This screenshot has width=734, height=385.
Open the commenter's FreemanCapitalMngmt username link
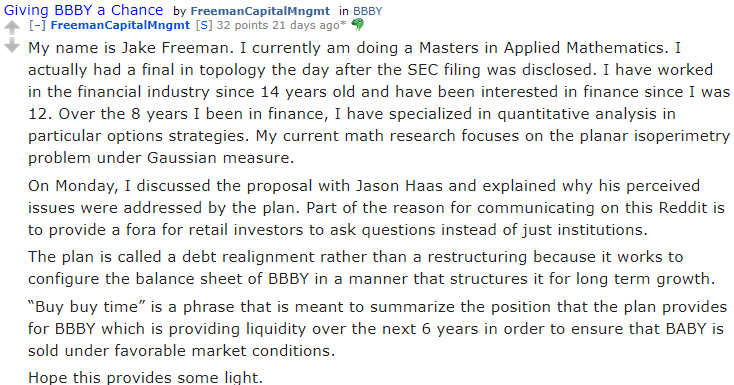point(120,25)
